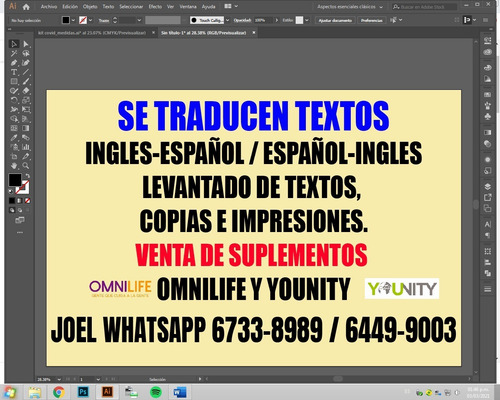Pick the Shaper tool
The height and width of the screenshot is (400, 500).
click(x=14, y=91)
